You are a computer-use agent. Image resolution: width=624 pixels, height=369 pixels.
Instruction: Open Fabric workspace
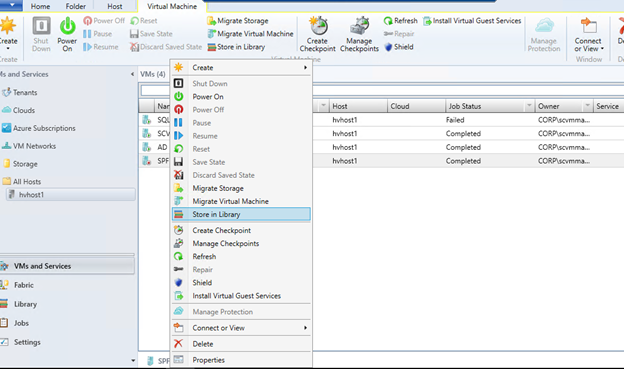[x=67, y=285]
